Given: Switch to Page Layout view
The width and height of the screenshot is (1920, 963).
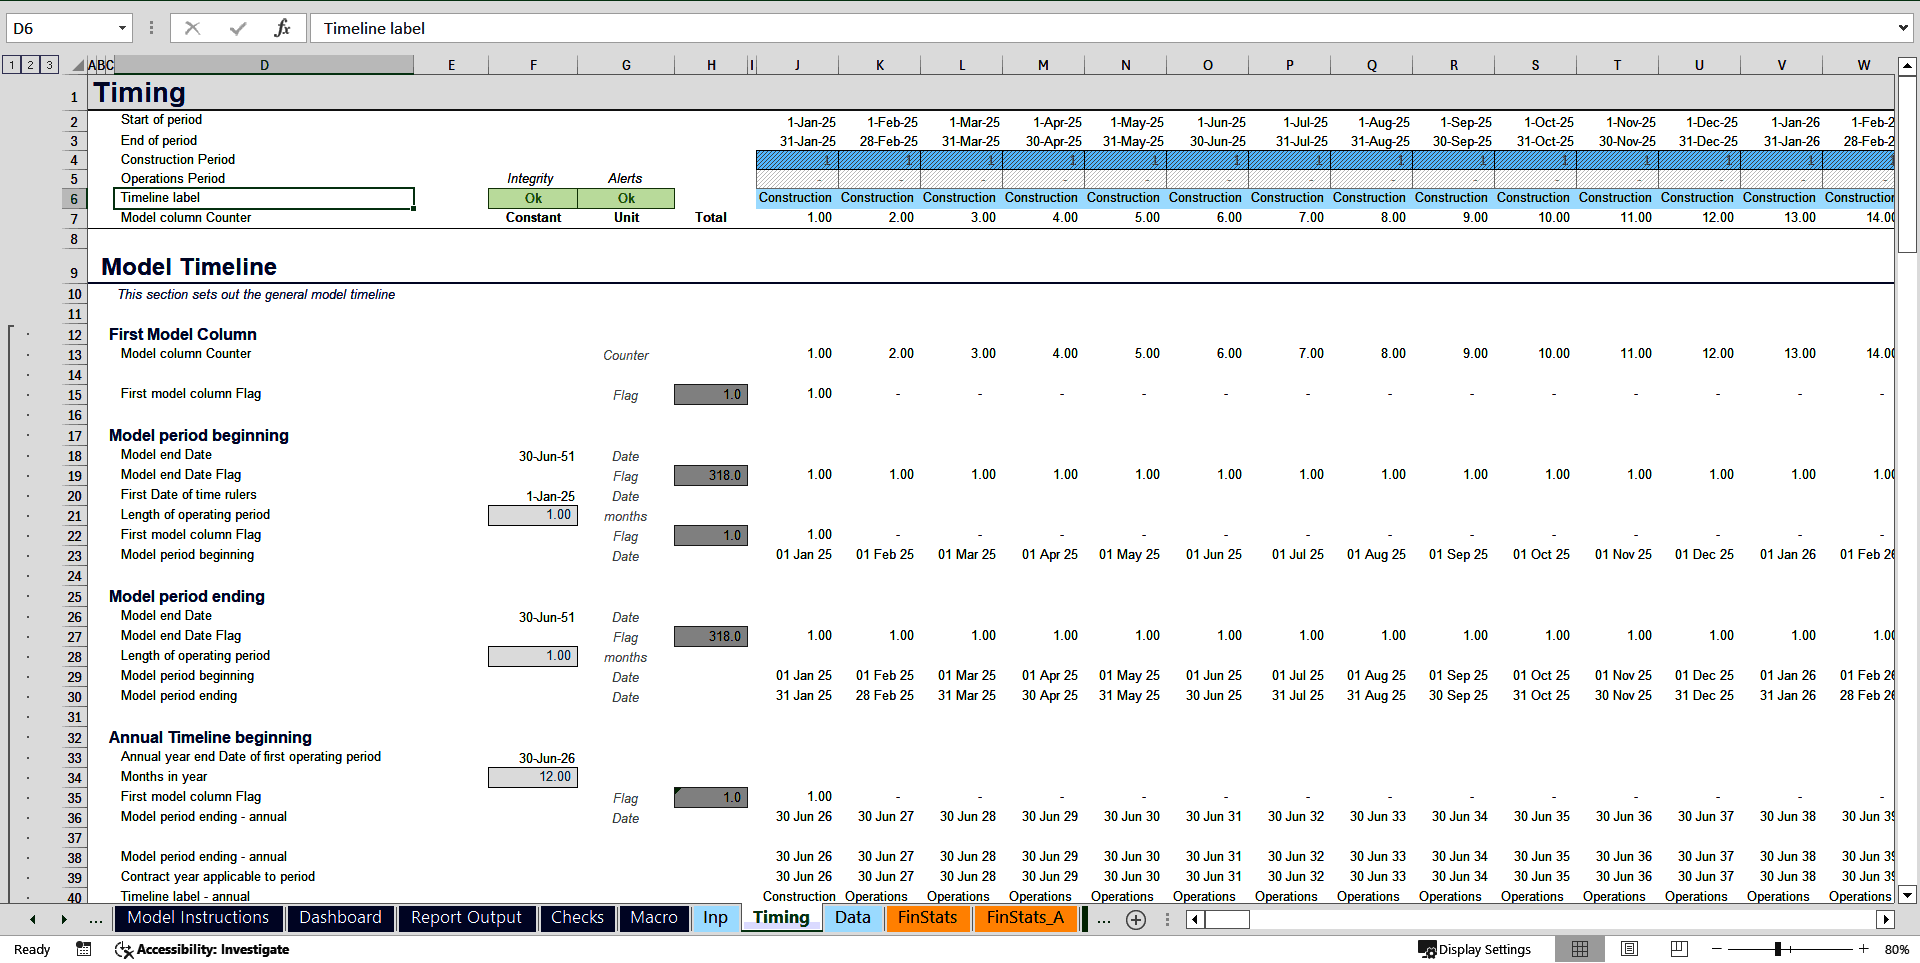Looking at the screenshot, I should [1629, 949].
